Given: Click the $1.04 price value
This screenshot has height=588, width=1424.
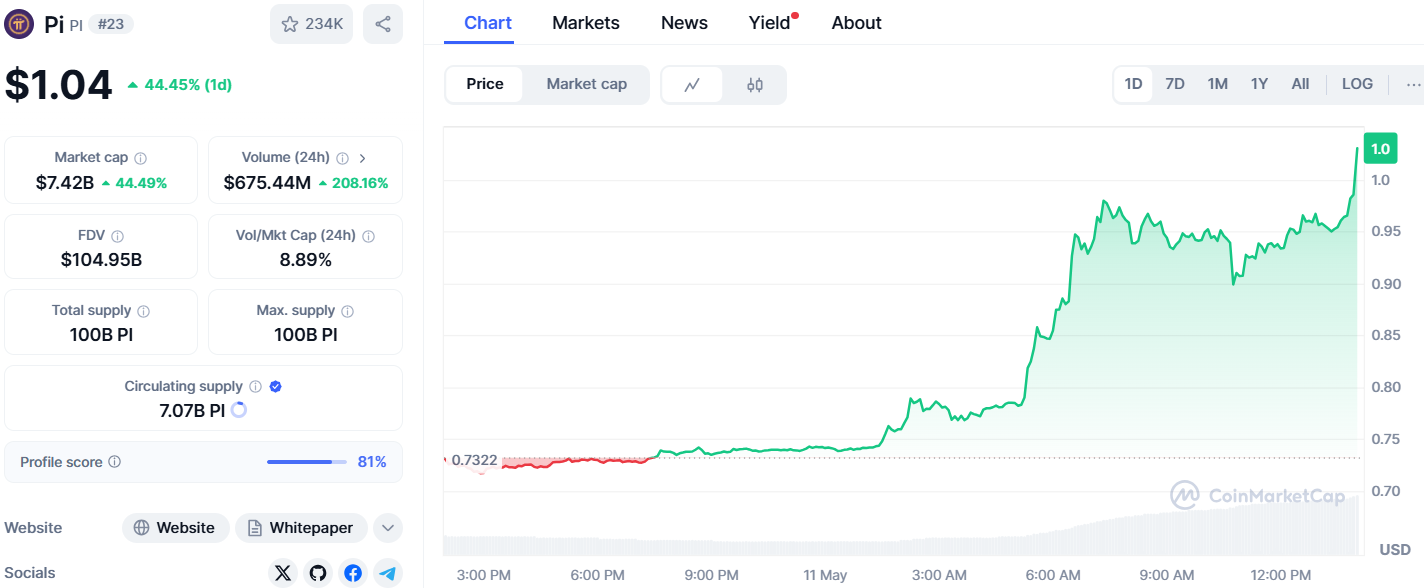Looking at the screenshot, I should coord(58,84).
